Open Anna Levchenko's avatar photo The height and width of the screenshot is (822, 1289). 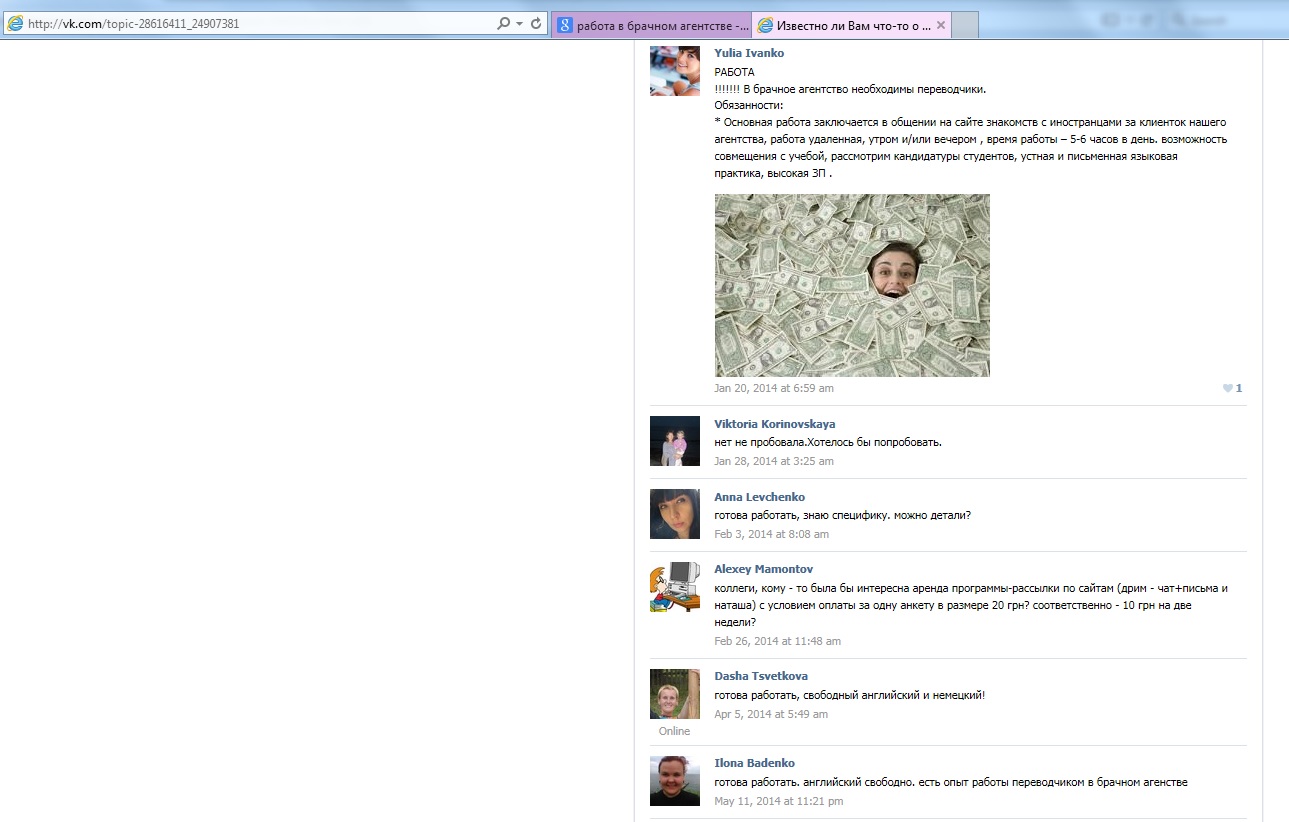click(675, 514)
